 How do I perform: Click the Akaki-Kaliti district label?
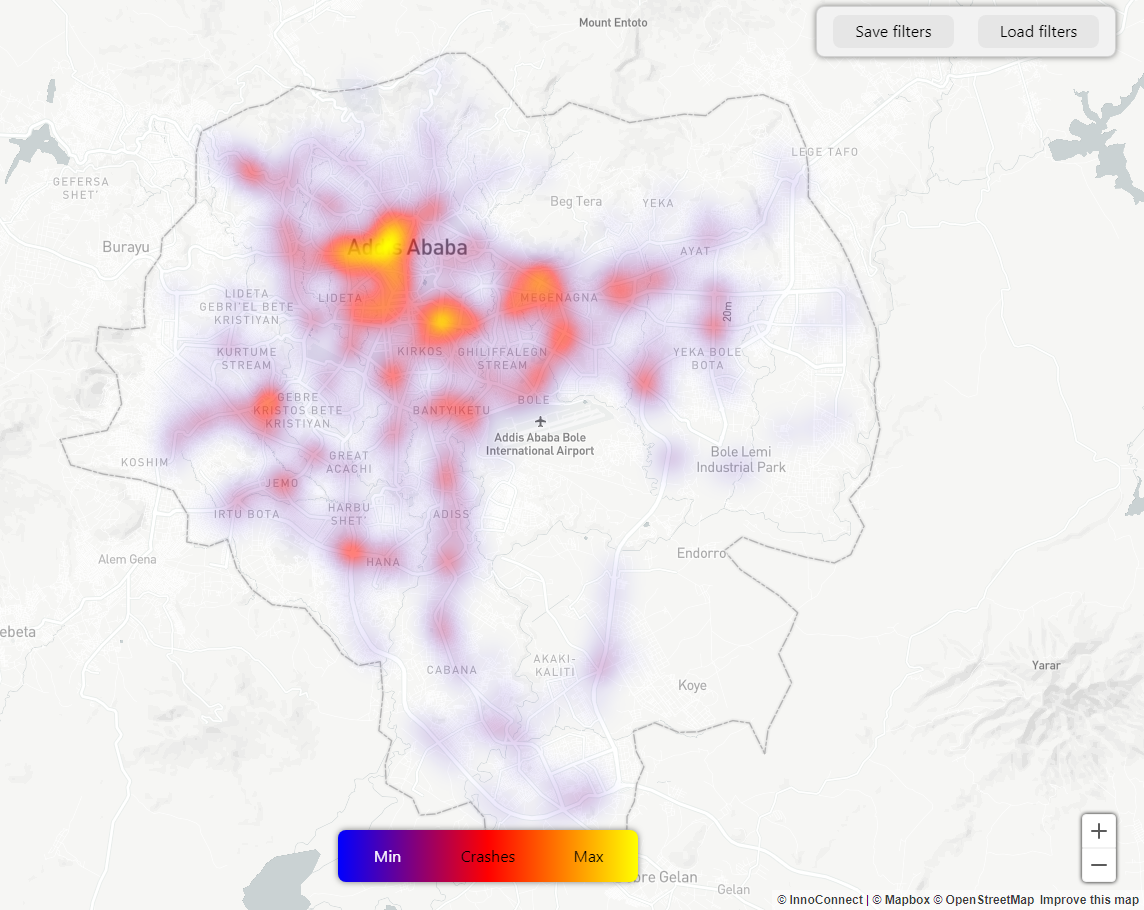click(x=555, y=665)
